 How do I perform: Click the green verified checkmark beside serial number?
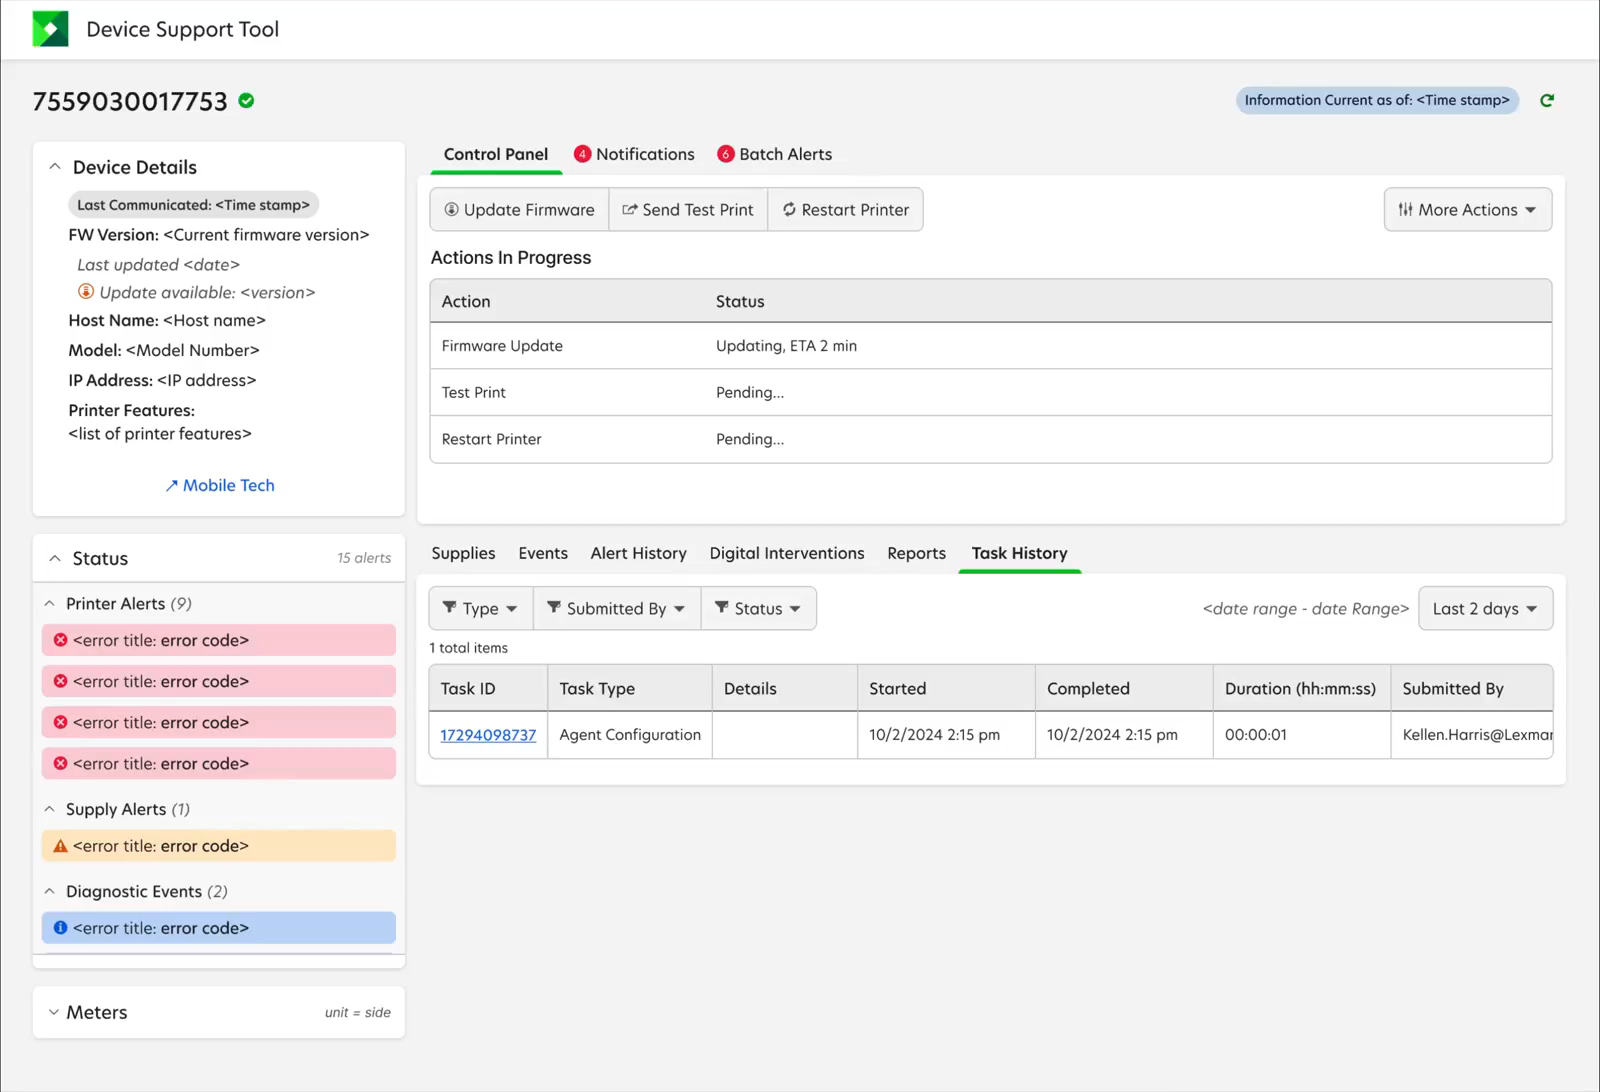pos(247,100)
